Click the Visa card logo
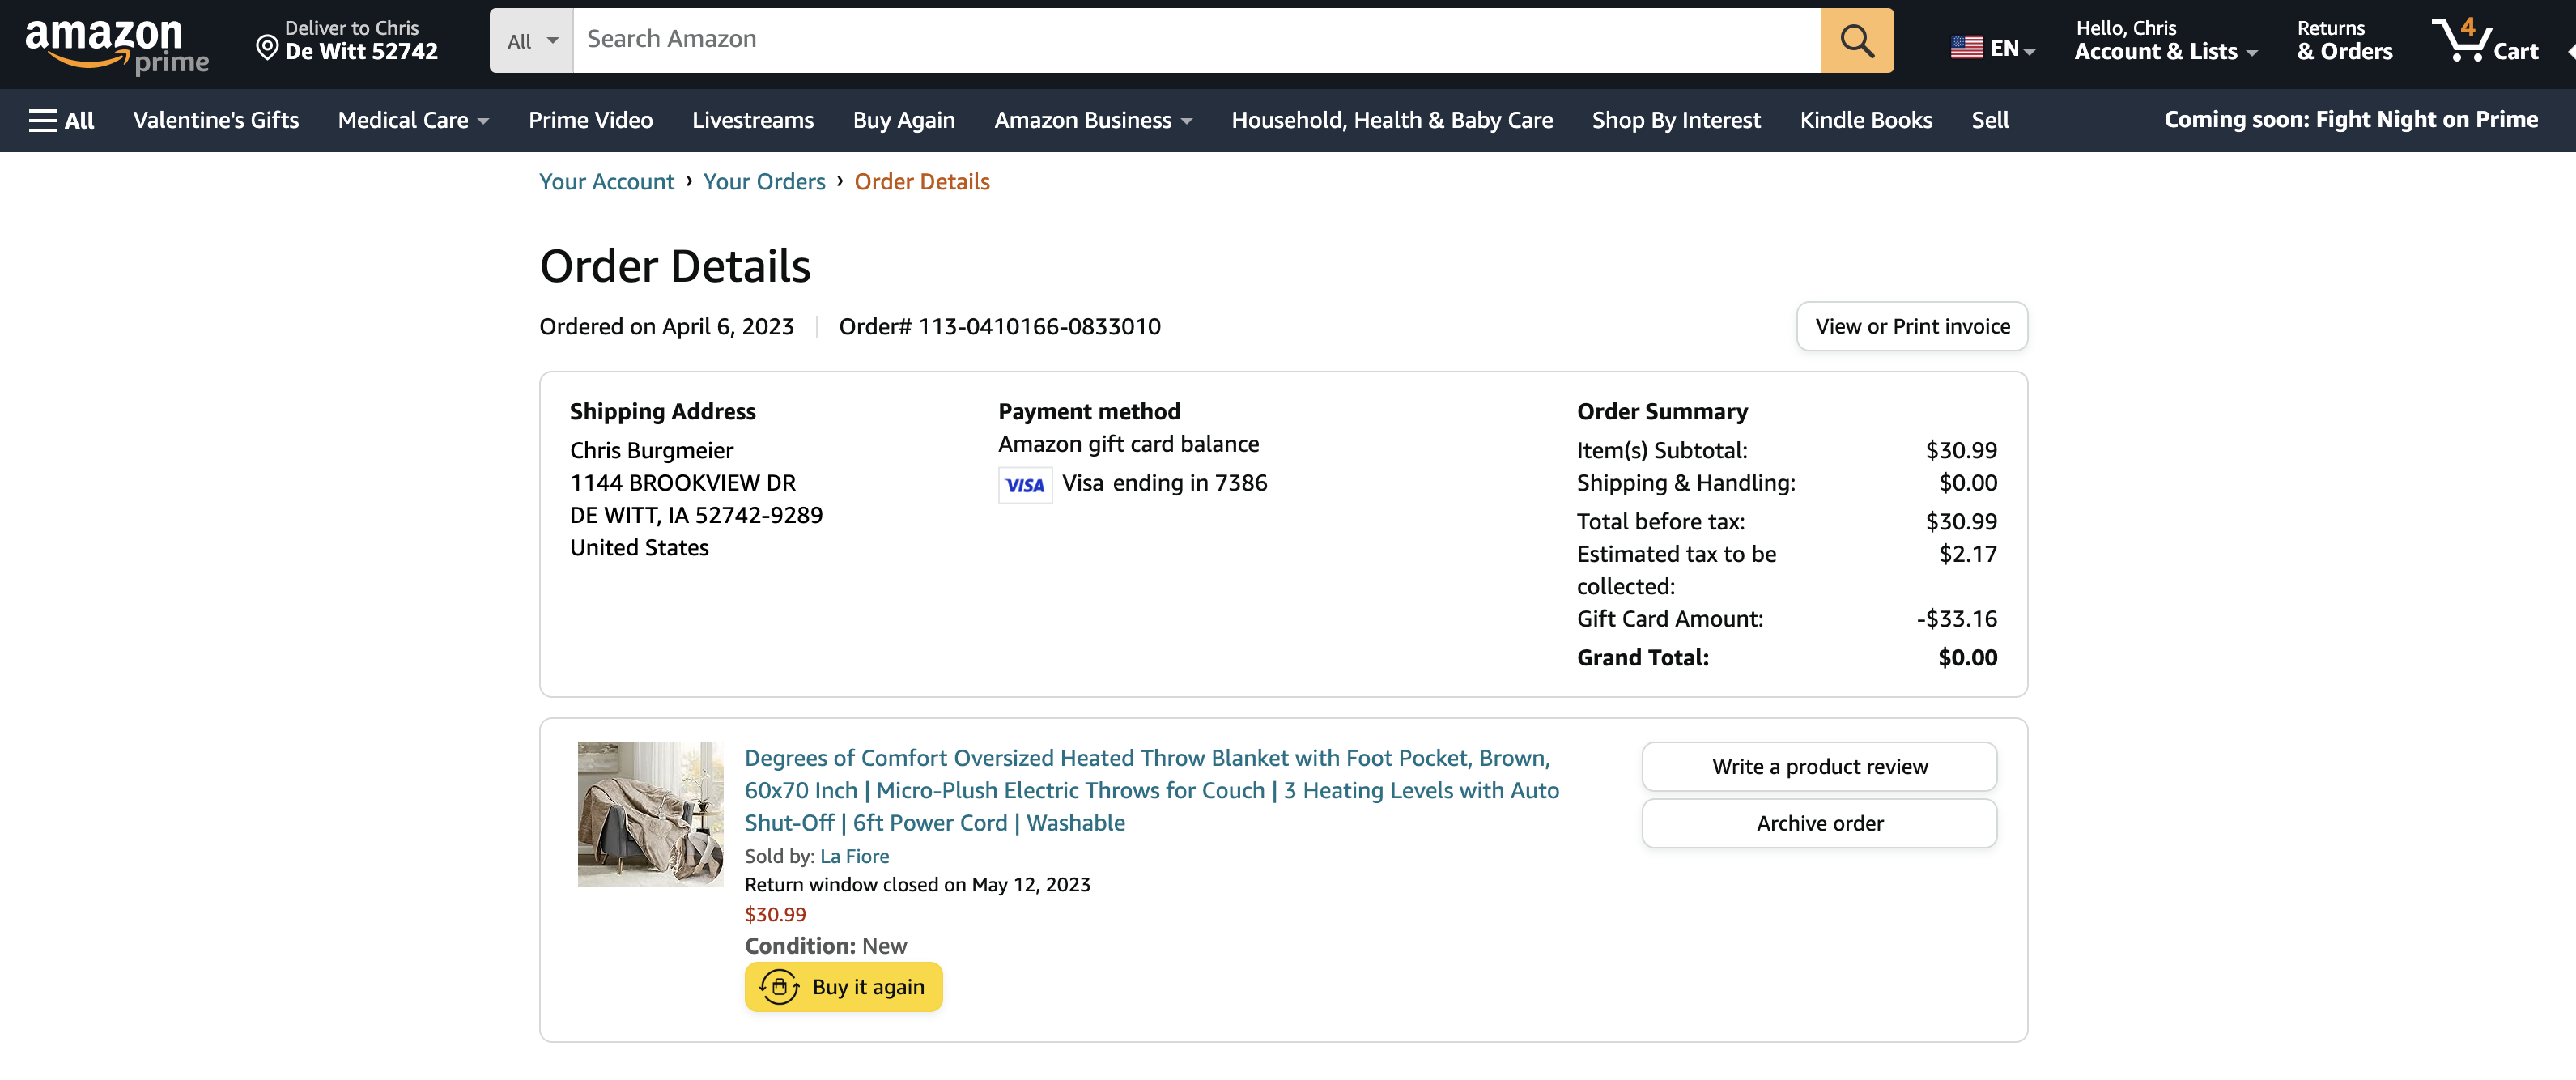 (x=1025, y=485)
